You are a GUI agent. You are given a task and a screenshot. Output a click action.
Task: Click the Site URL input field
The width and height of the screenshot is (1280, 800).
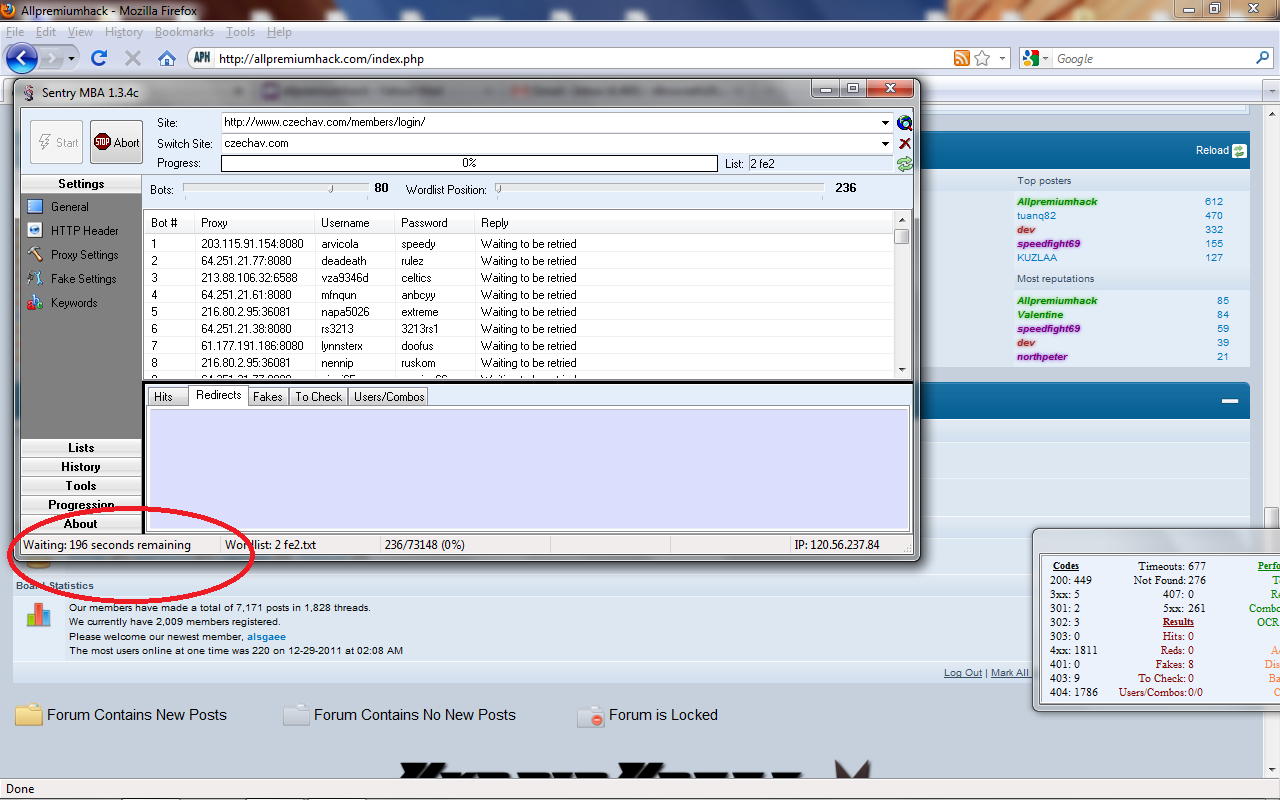pyautogui.click(x=550, y=123)
